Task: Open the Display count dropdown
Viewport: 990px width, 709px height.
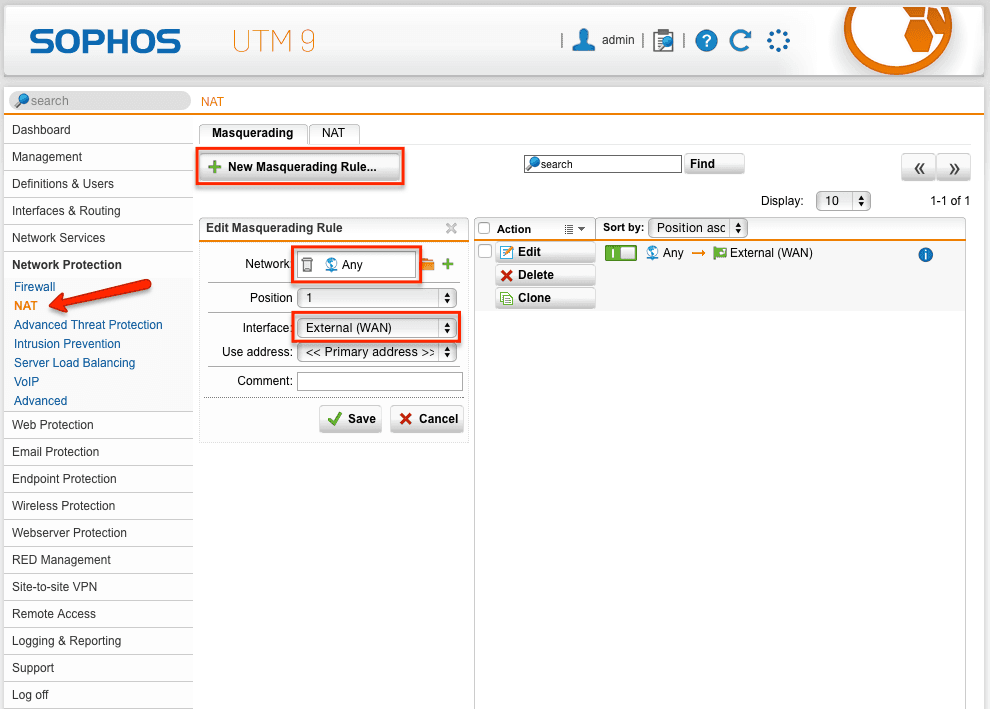Action: tap(844, 201)
